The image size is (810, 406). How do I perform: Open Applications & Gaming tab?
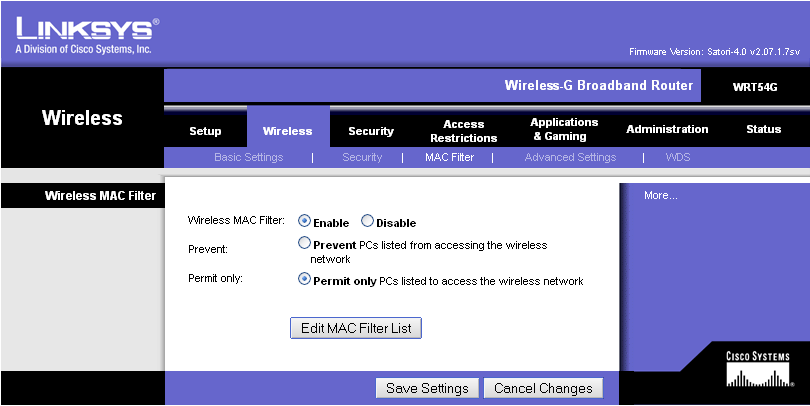pyautogui.click(x=564, y=129)
